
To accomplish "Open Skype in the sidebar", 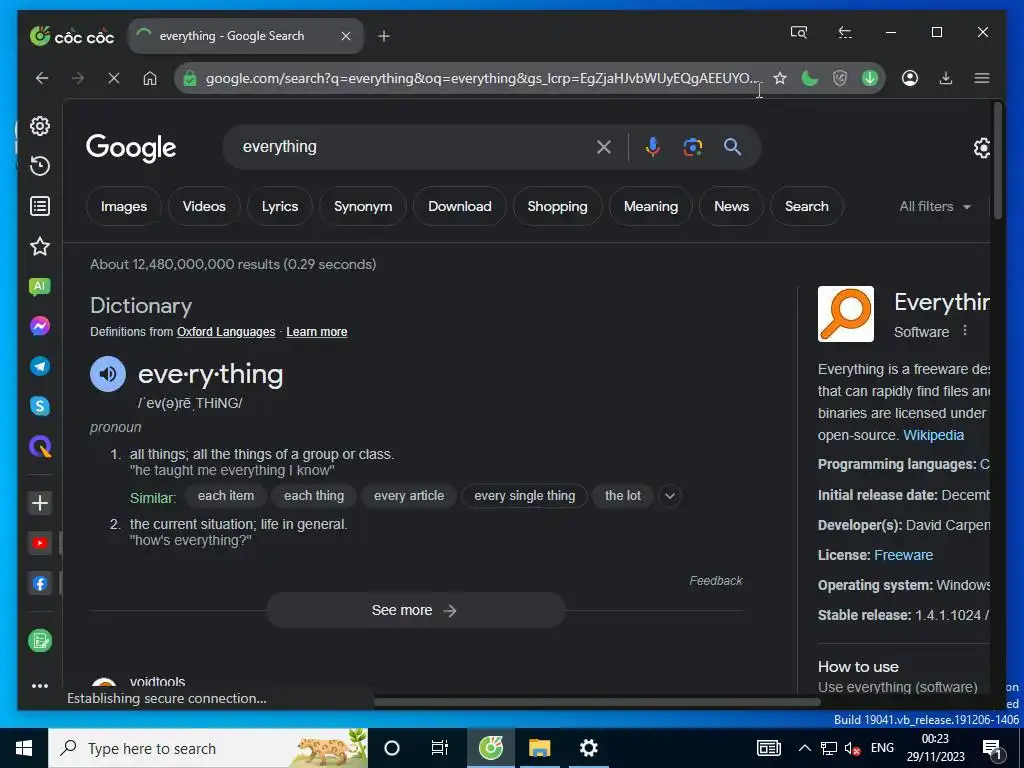I will 40,406.
